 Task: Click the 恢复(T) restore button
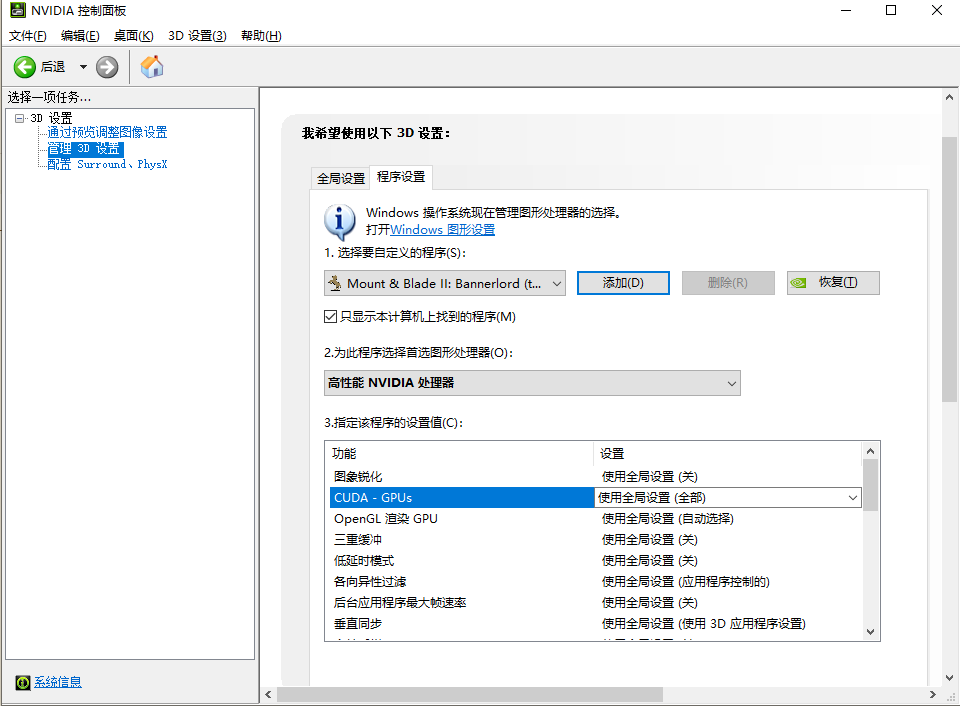point(833,283)
